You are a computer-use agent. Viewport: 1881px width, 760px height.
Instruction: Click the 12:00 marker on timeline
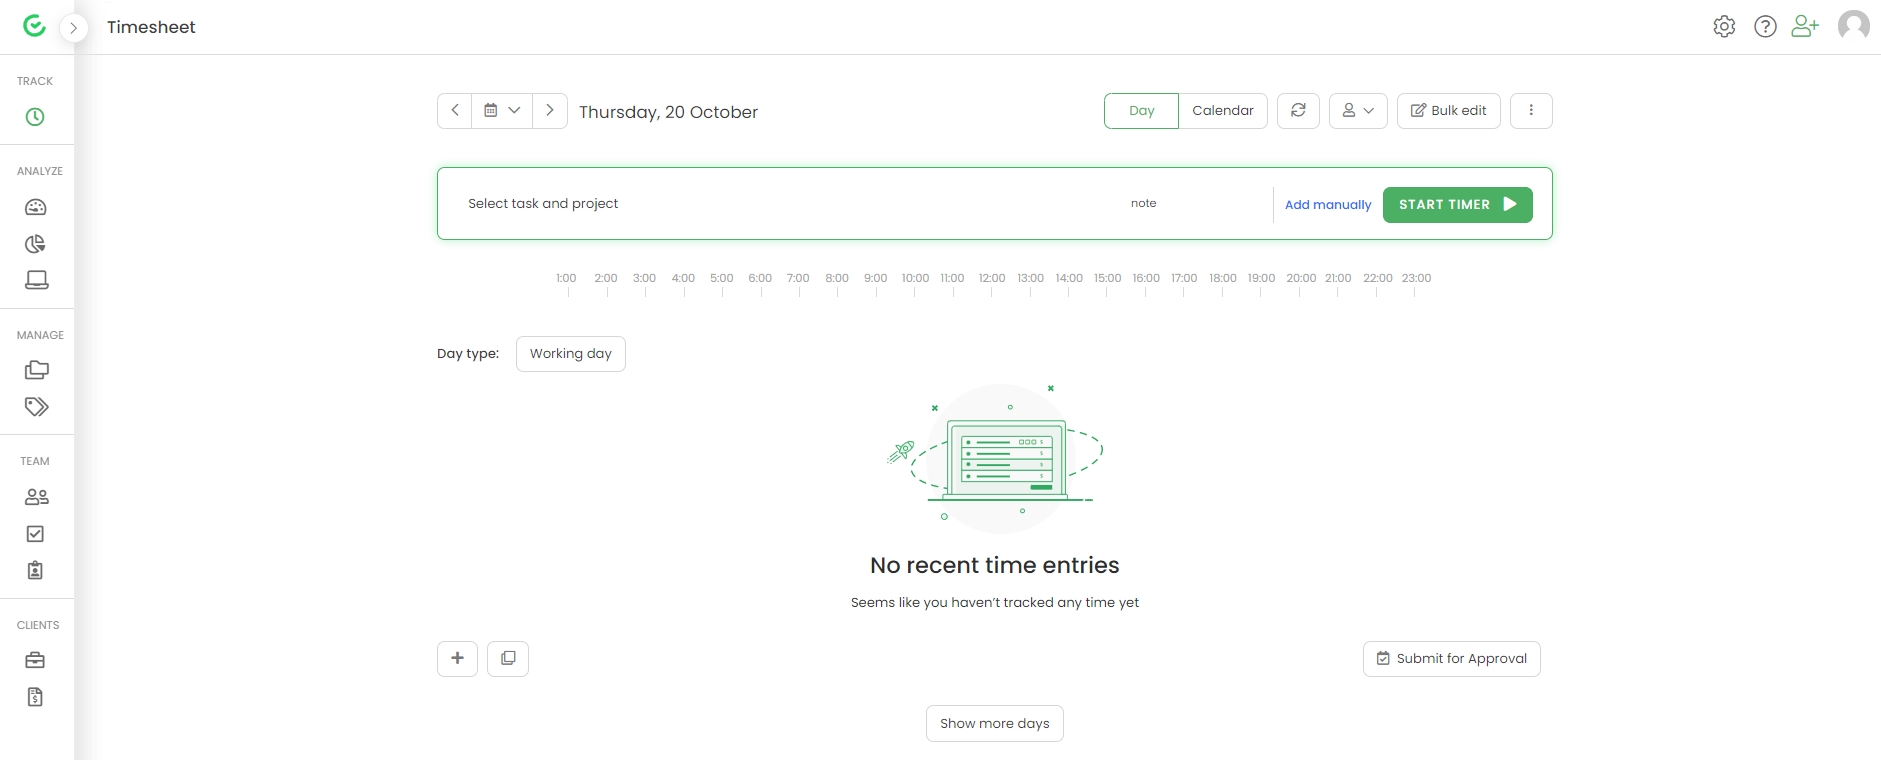[992, 278]
